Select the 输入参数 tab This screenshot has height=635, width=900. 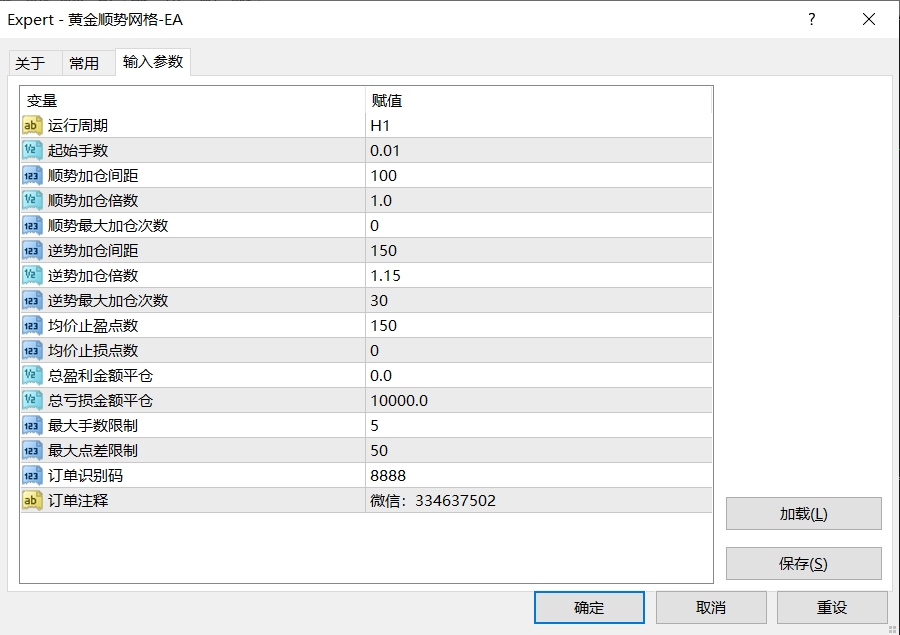(x=153, y=62)
